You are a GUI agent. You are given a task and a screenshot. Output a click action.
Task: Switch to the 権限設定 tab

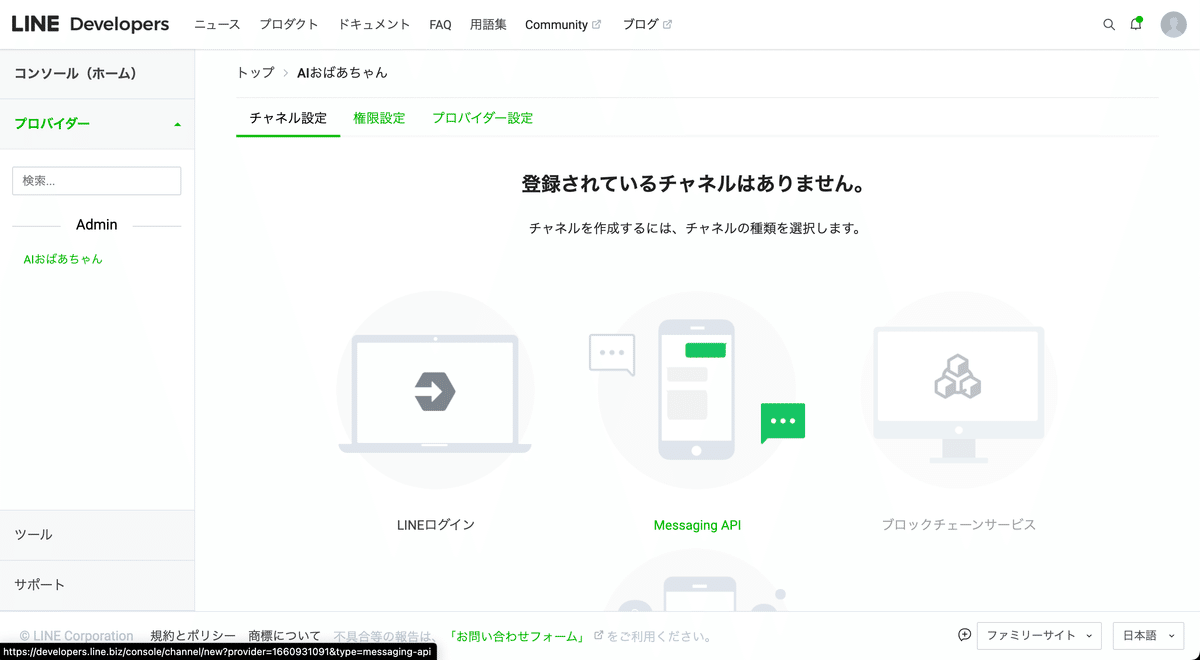pos(379,118)
